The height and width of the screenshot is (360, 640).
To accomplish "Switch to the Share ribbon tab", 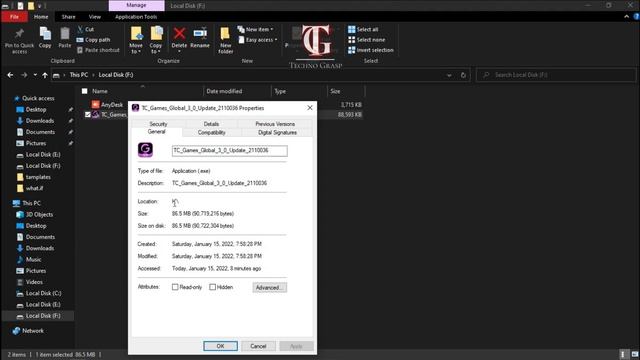I will coord(69,17).
